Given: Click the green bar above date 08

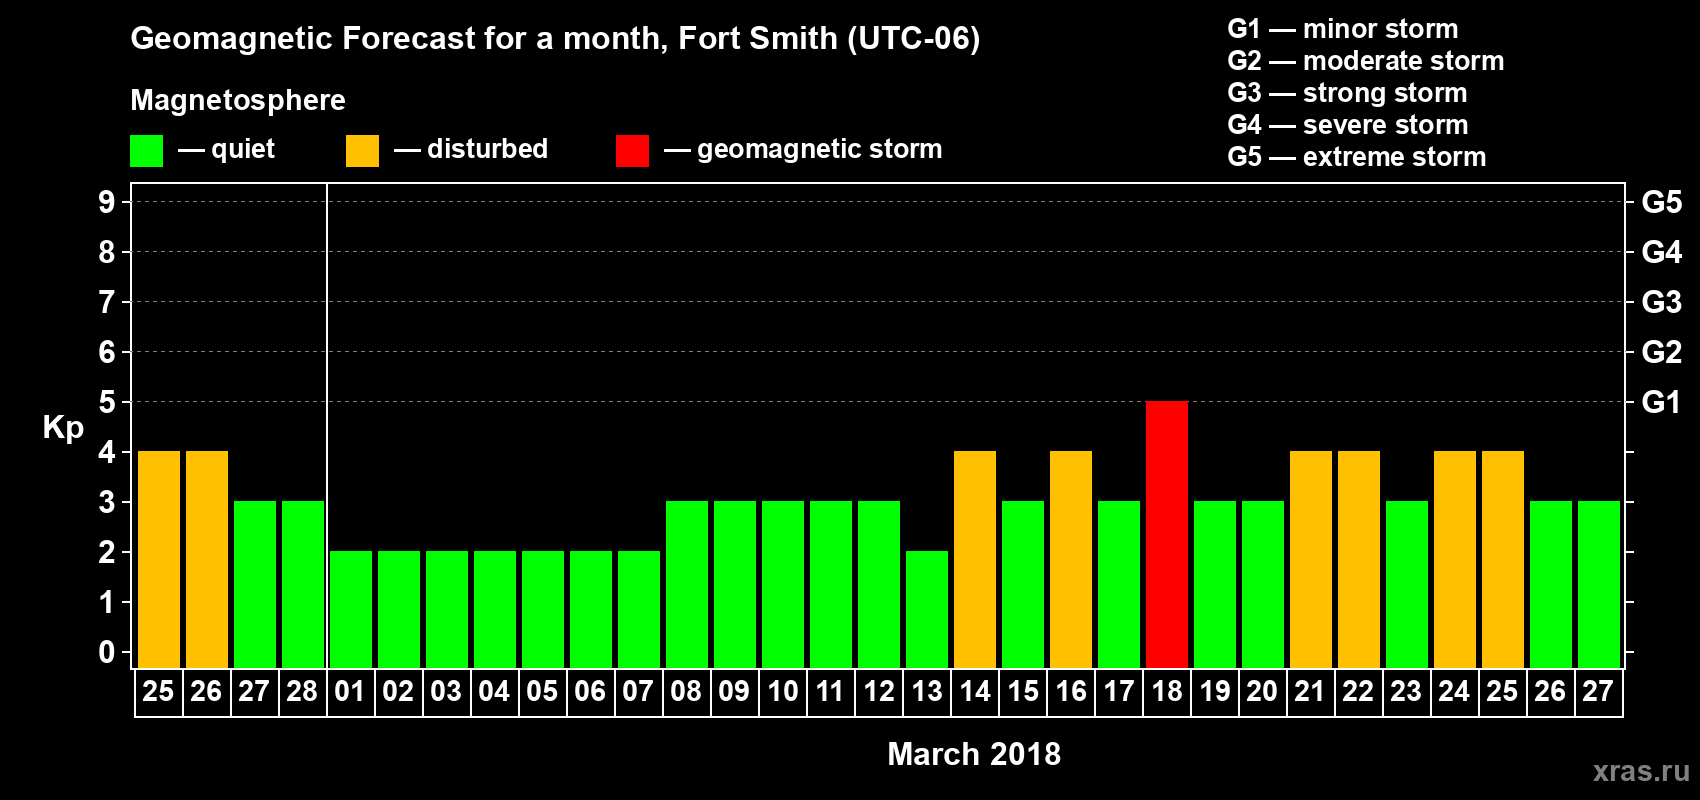Looking at the screenshot, I should [x=687, y=585].
